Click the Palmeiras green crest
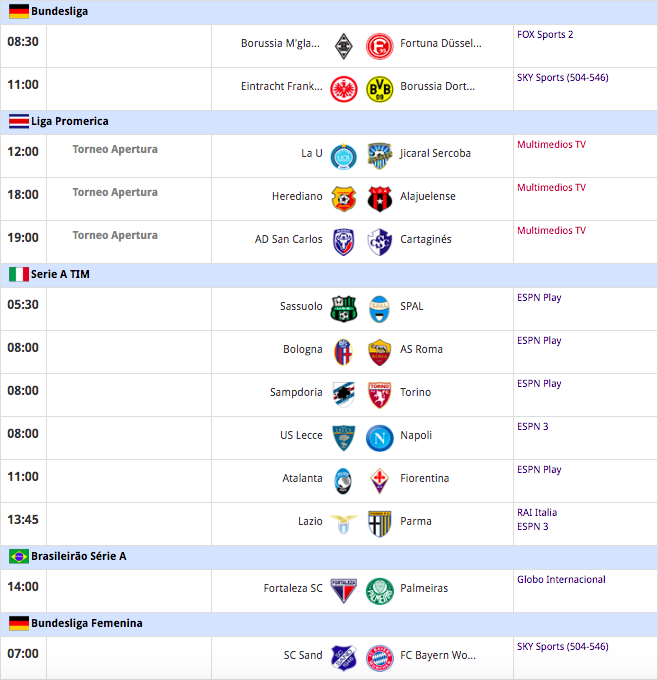This screenshot has width=658, height=680. tap(380, 591)
